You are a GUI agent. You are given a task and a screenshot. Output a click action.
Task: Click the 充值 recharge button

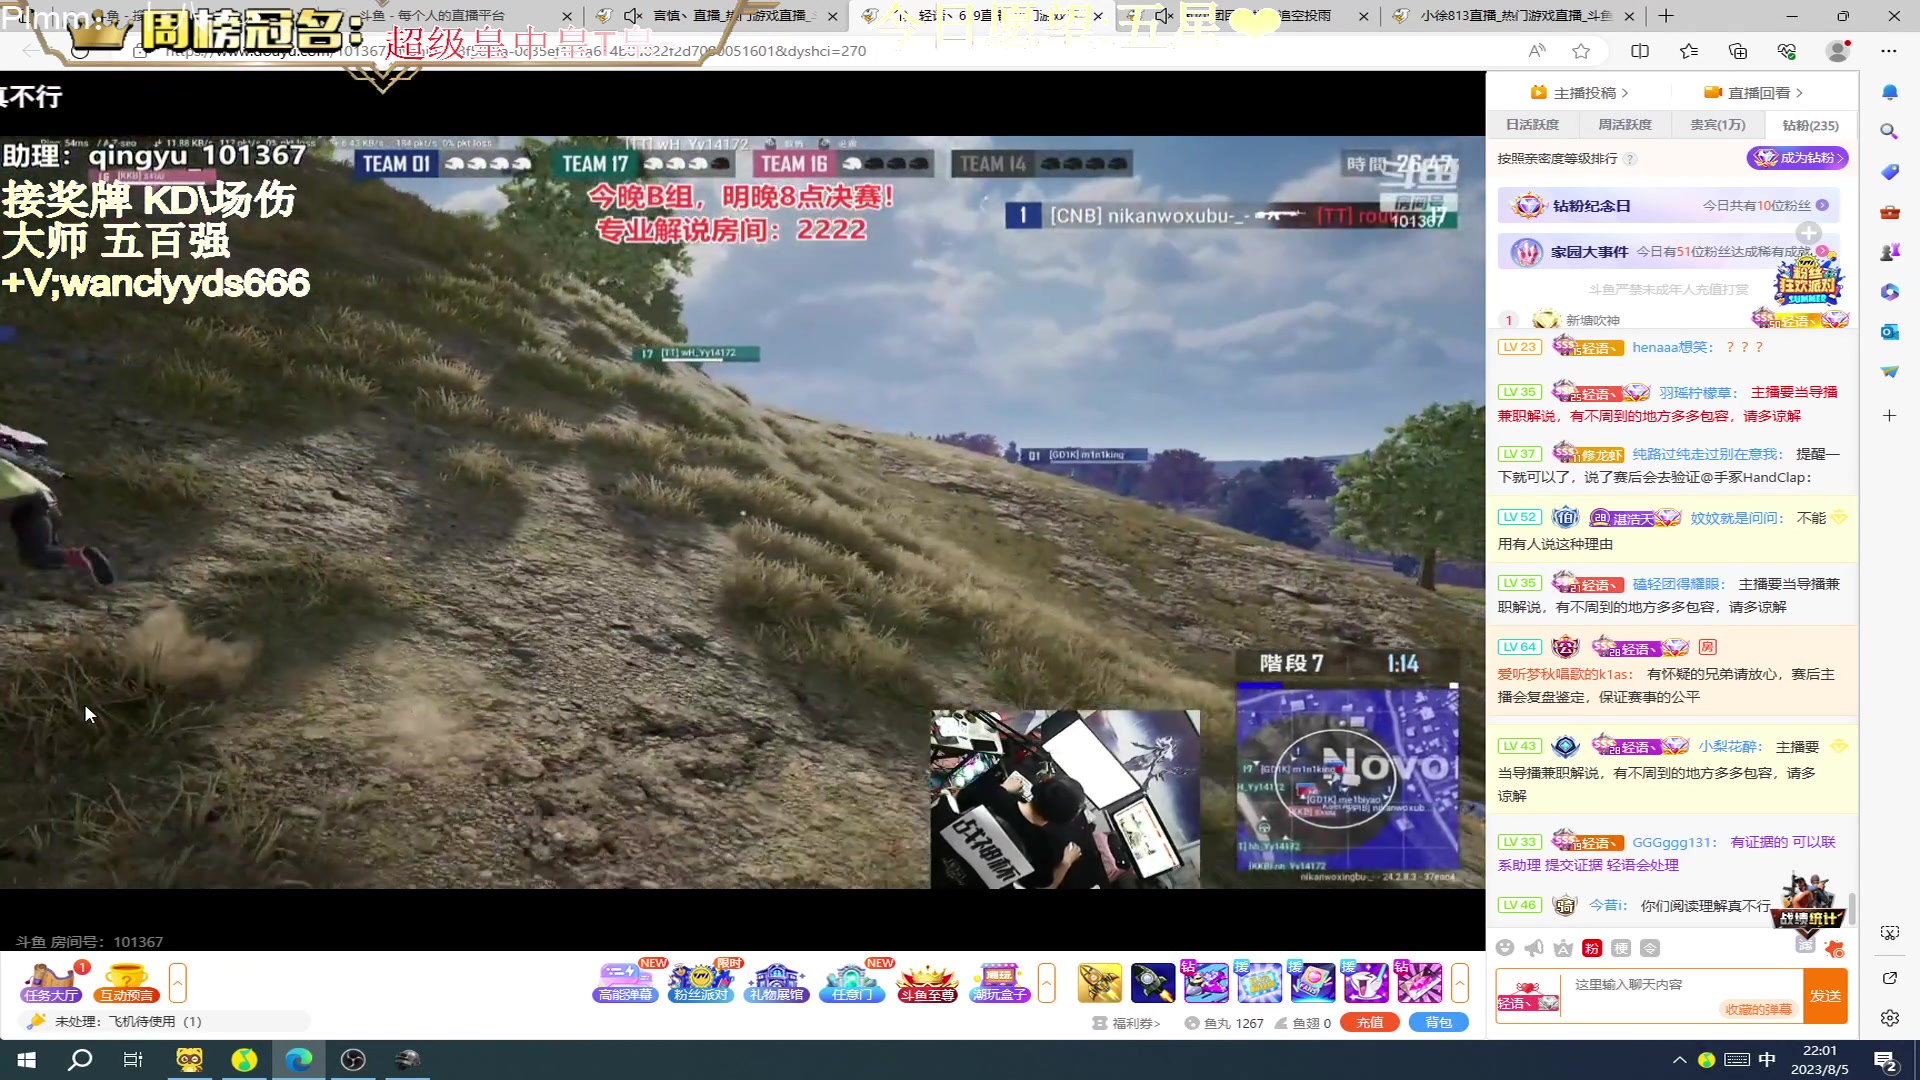(x=1370, y=1023)
